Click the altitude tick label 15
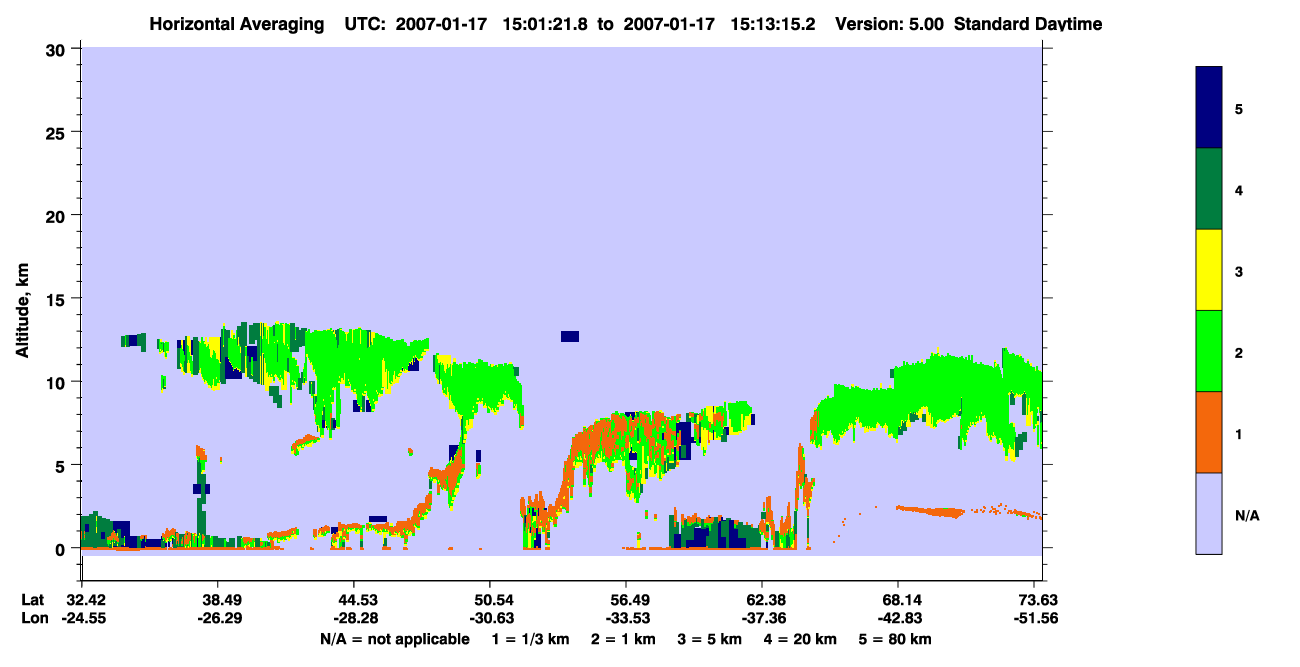This screenshot has height=667, width=1300. [x=58, y=299]
